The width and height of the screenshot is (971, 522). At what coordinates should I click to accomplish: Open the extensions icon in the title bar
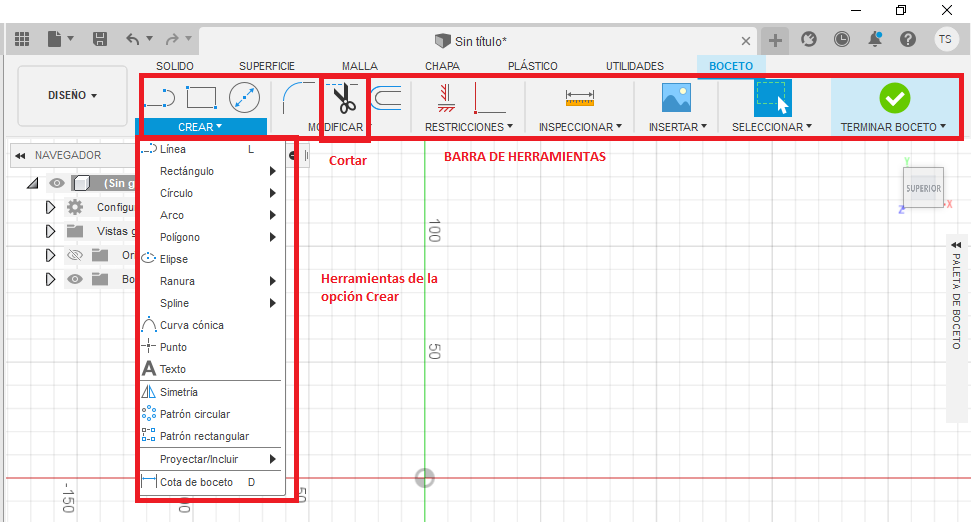(809, 40)
